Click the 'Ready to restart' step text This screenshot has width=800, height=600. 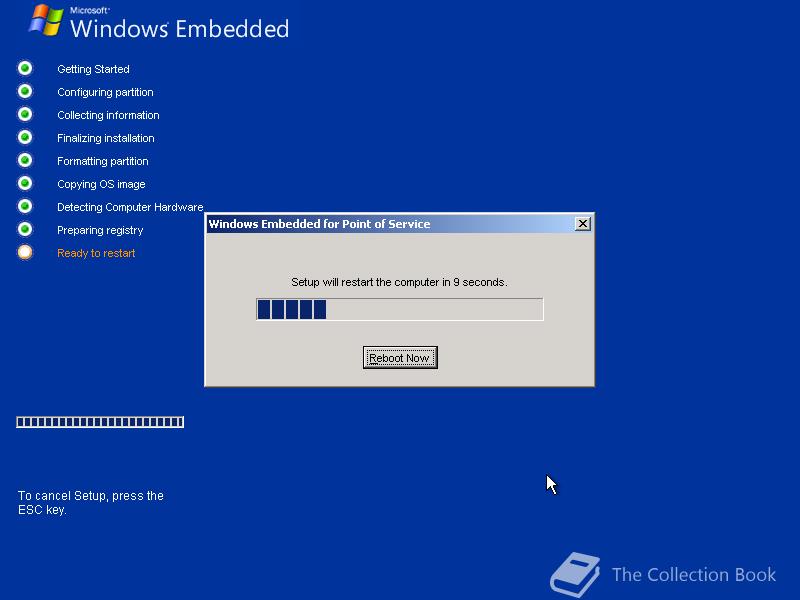(x=96, y=253)
